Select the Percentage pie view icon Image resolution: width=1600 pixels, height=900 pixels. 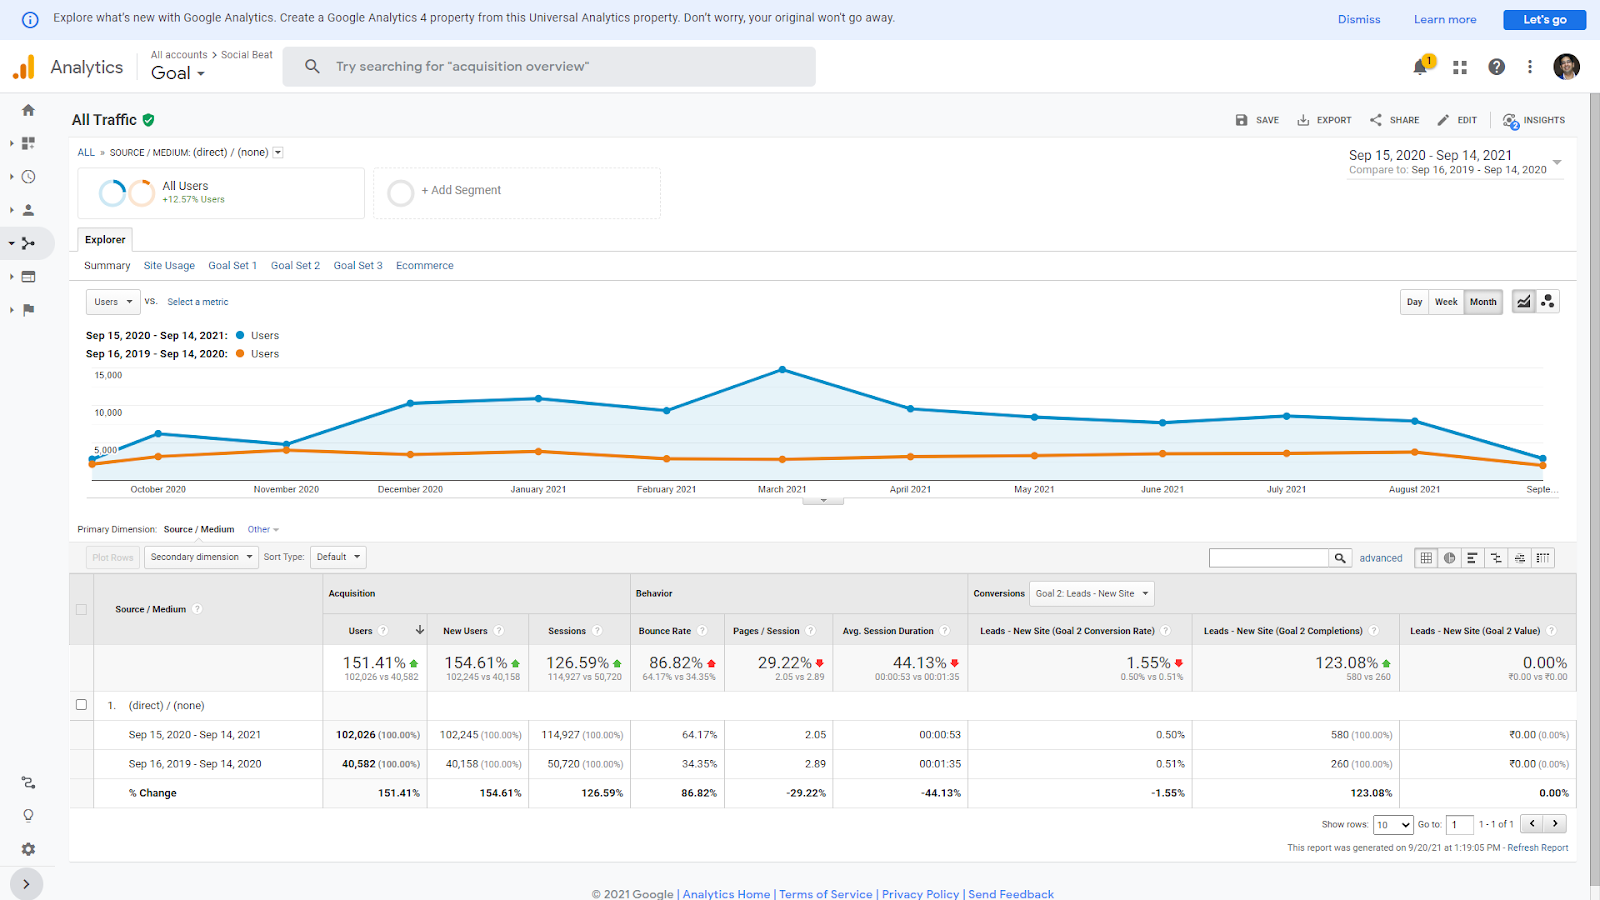[x=1449, y=558]
